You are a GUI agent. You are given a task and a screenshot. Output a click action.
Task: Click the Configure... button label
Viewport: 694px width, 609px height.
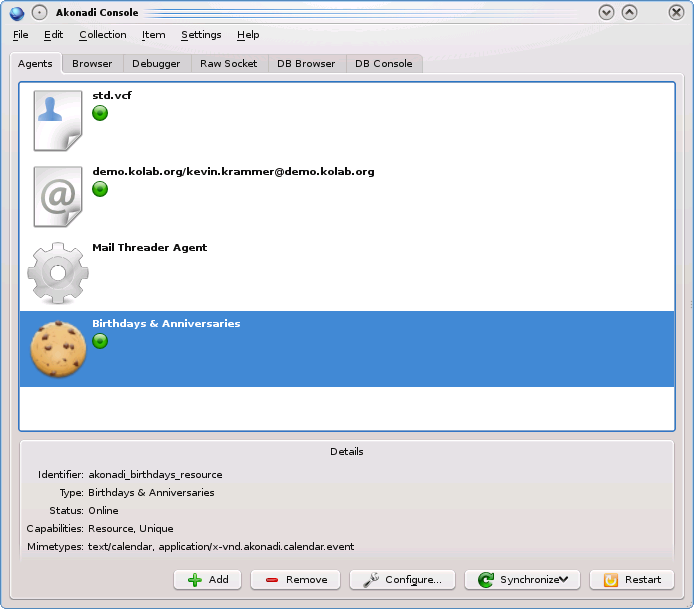click(413, 580)
